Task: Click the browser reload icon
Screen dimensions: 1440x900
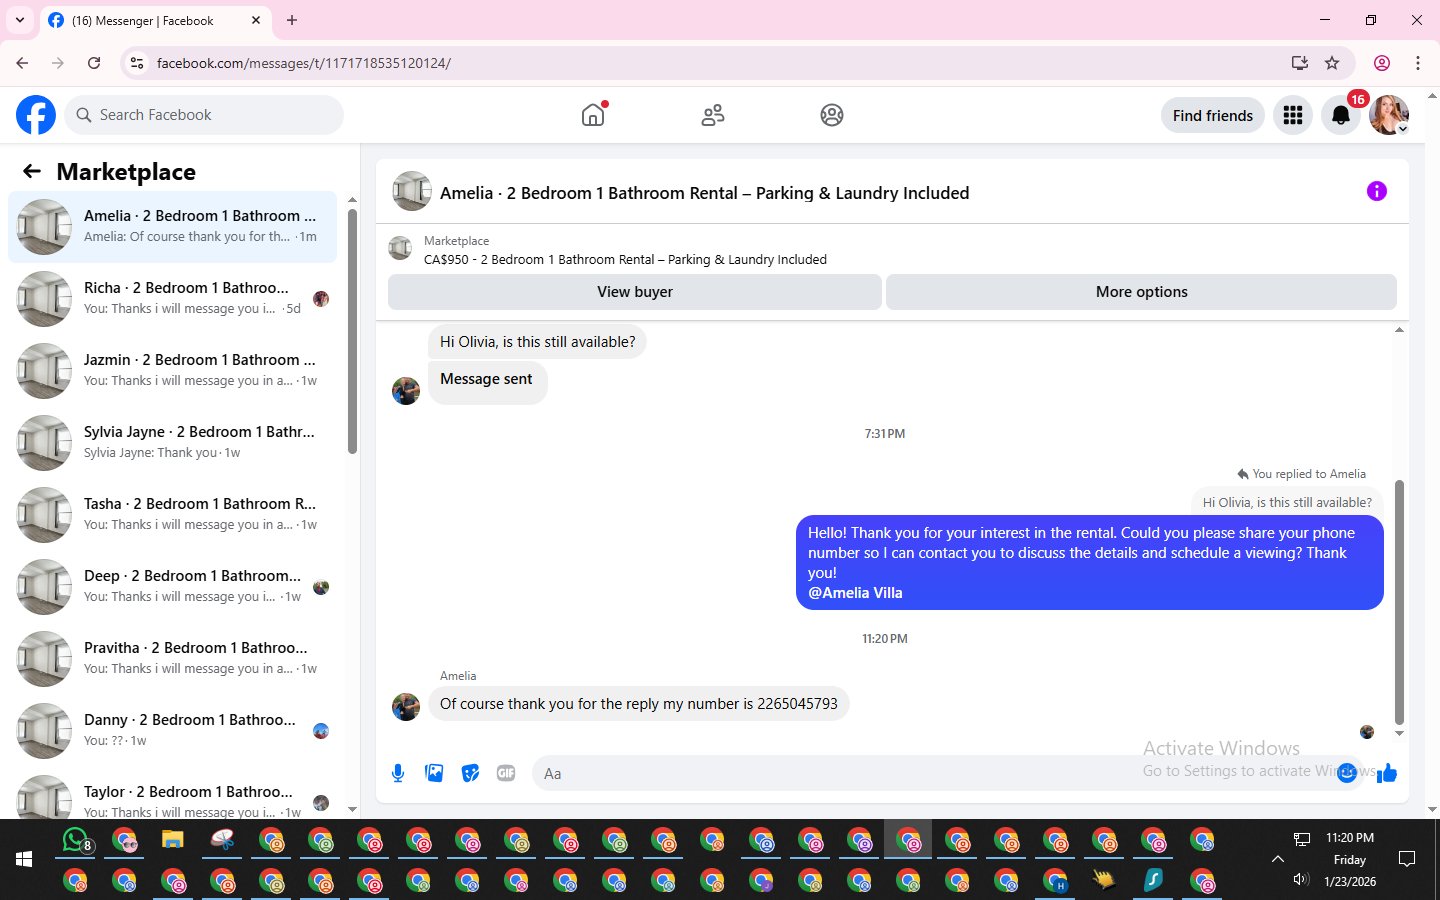Action: coord(94,63)
